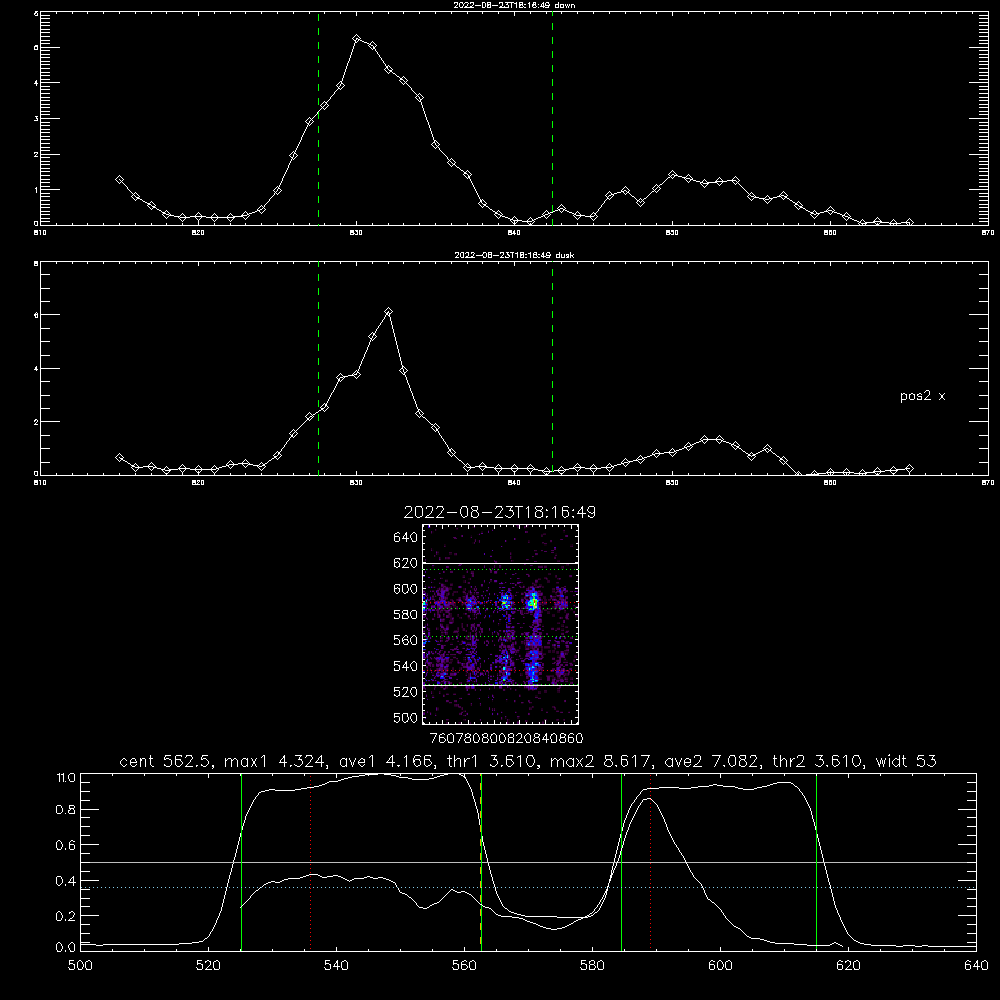Click the heatmap x-axis label string 760780800820840860
Screen dimensions: 1000x1000
click(x=506, y=738)
